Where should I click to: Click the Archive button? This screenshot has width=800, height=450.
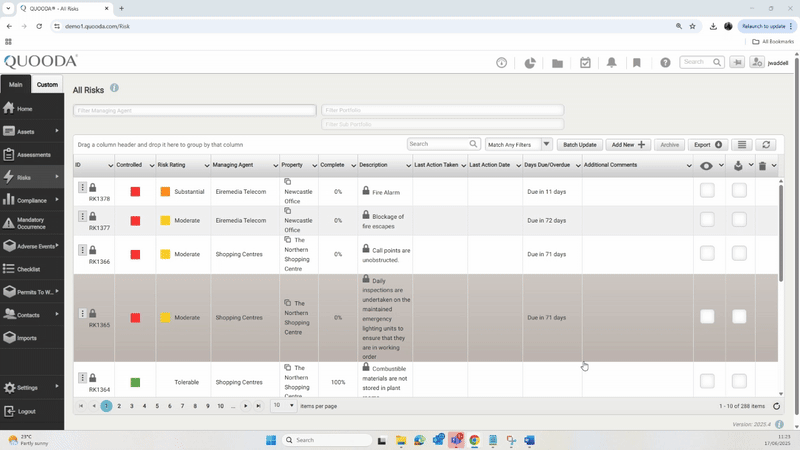pos(669,145)
